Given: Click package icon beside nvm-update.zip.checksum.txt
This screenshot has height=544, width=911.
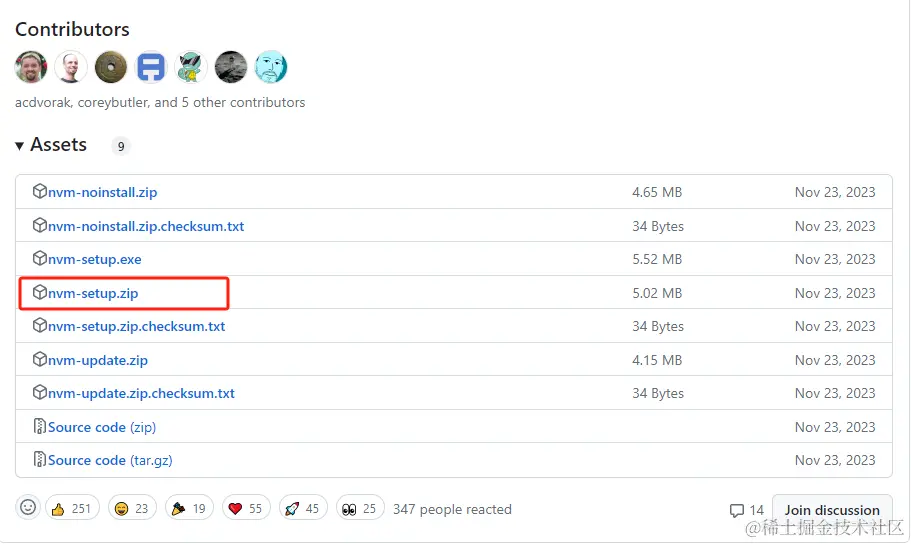Looking at the screenshot, I should tap(40, 392).
